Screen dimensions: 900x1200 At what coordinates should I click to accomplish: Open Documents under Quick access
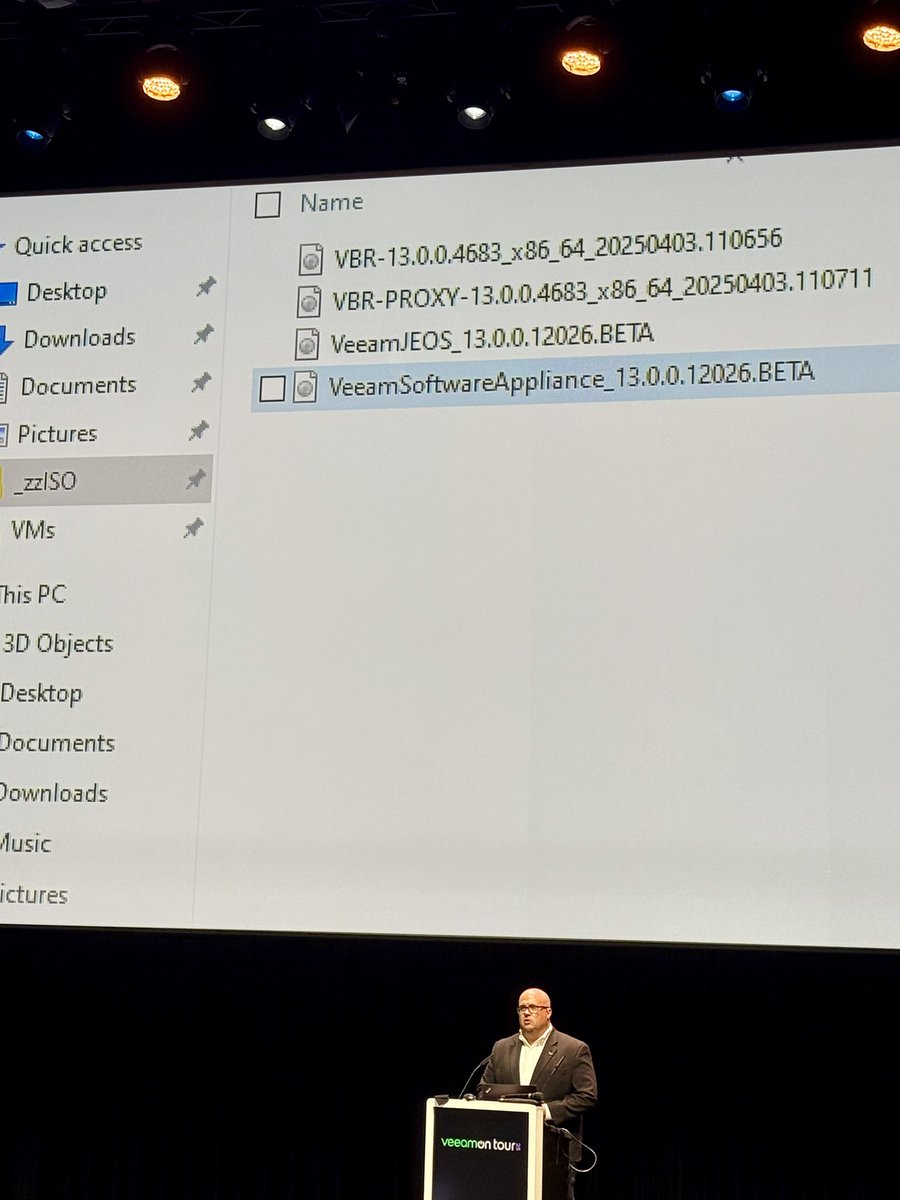[78, 385]
